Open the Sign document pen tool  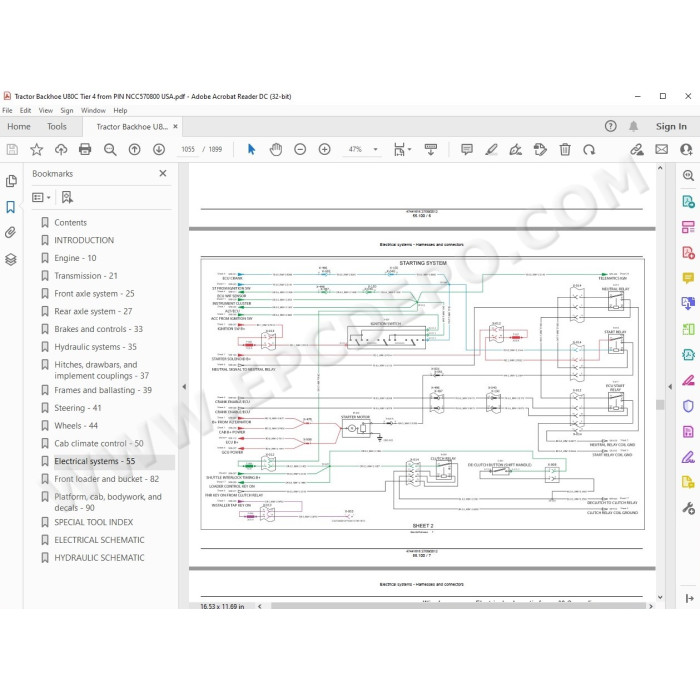pyautogui.click(x=516, y=150)
